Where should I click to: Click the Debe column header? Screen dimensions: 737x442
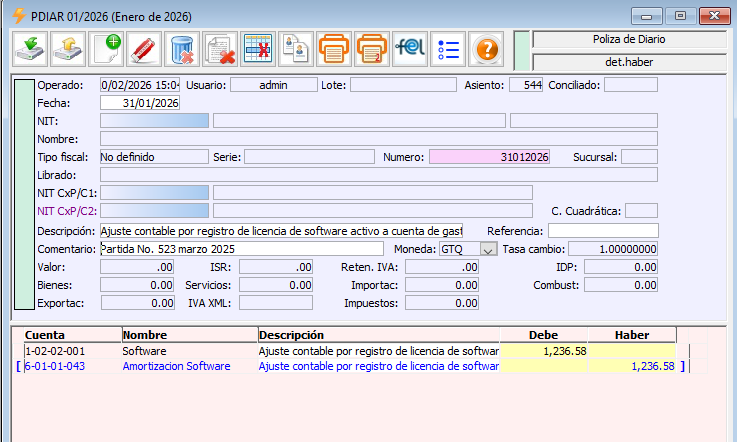click(543, 335)
